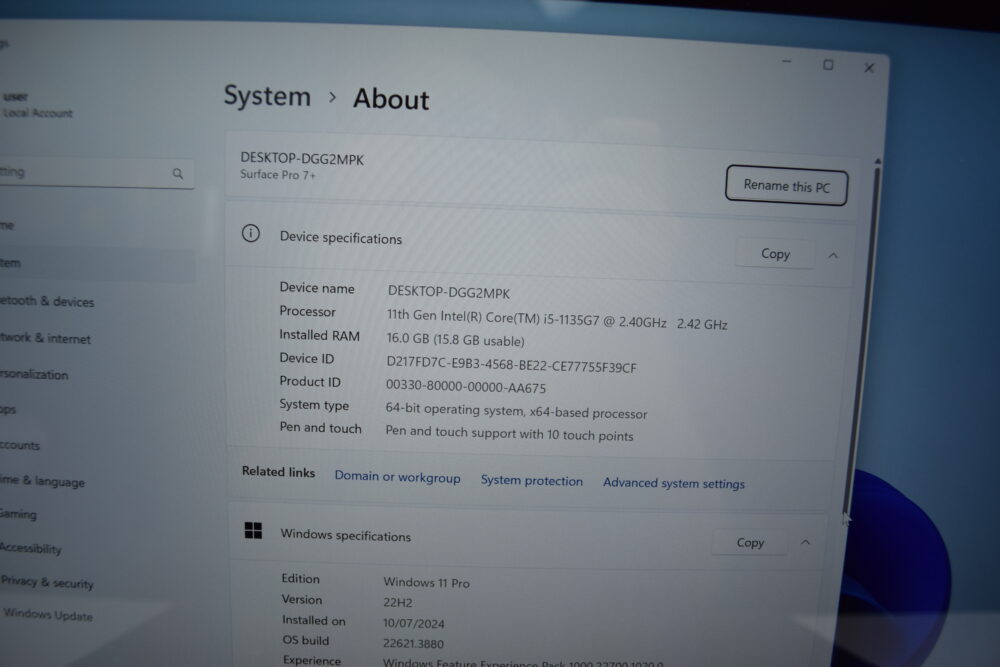Copy the Windows specifications
1000x667 pixels.
tap(750, 542)
